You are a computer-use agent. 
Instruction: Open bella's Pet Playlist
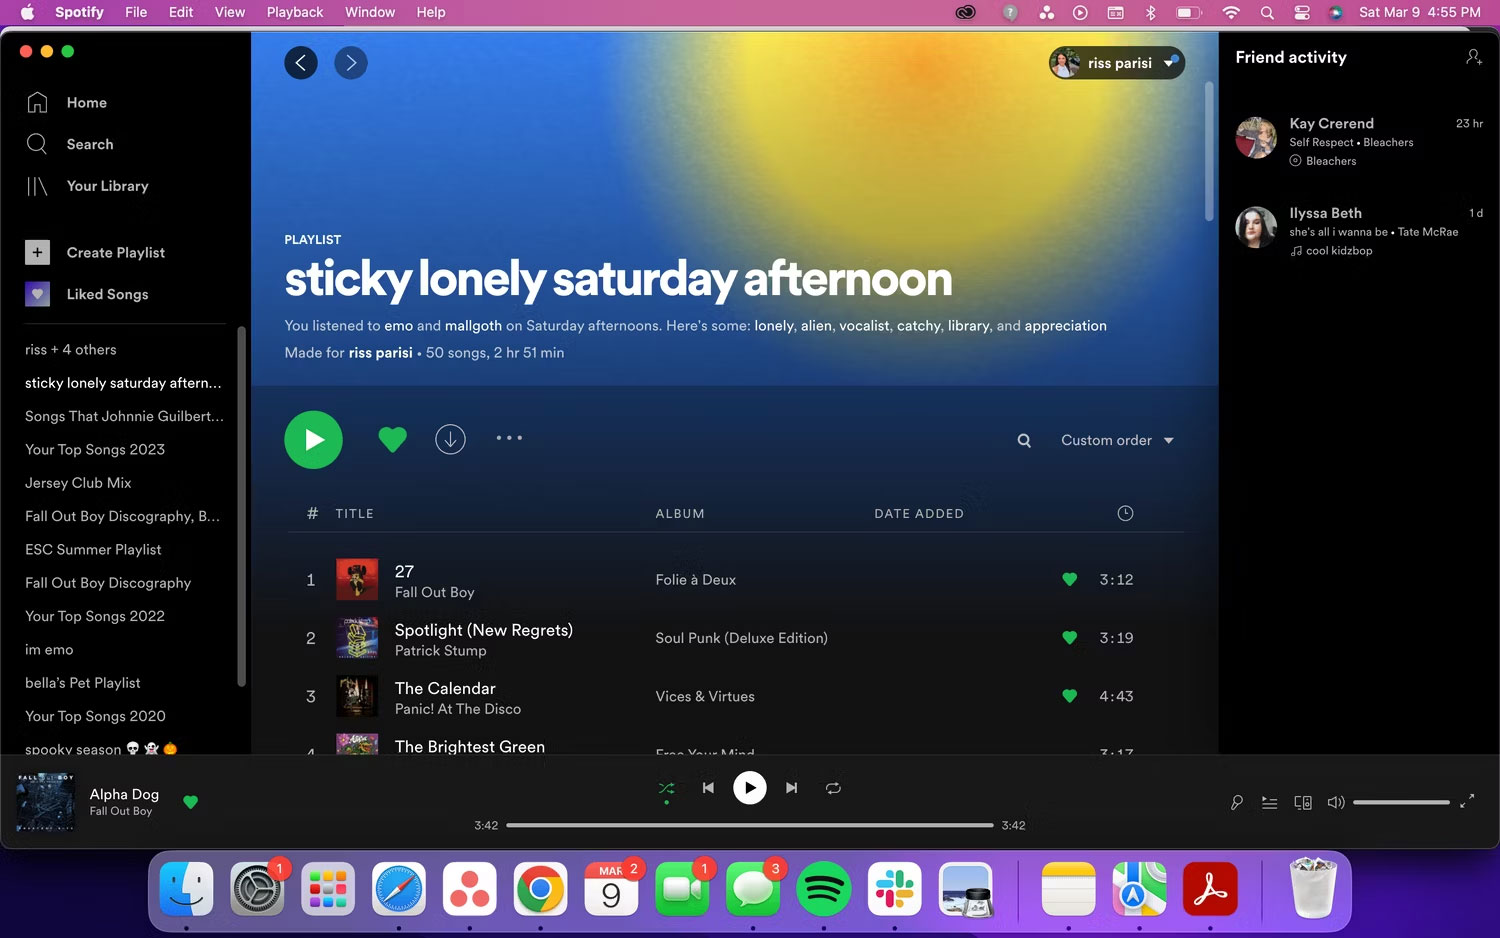point(83,682)
